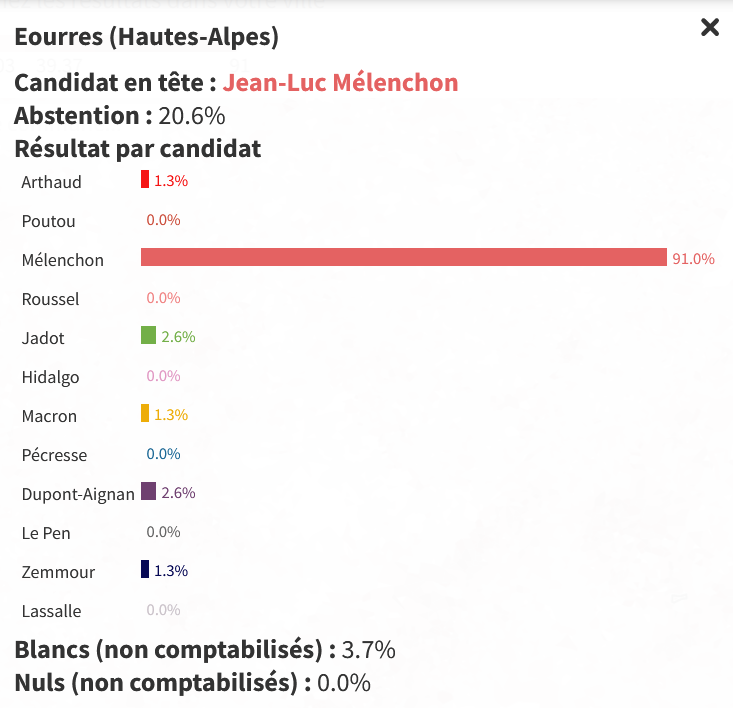Screen dimensions: 733x708
Task: Click the Jean-Luc Mélenchon leading candidate name
Action: pyautogui.click(x=340, y=83)
